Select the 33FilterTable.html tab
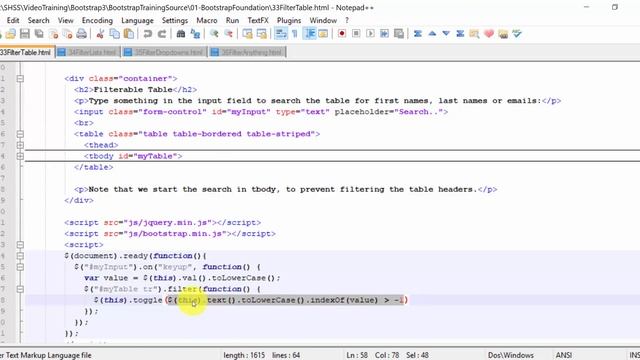 click(x=27, y=52)
